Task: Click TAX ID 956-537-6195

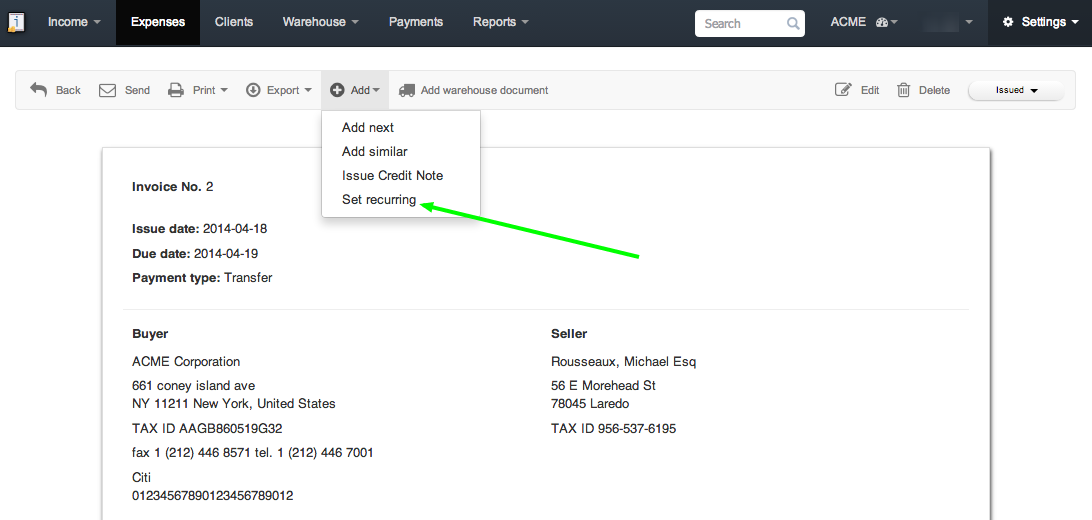Action: (x=614, y=429)
